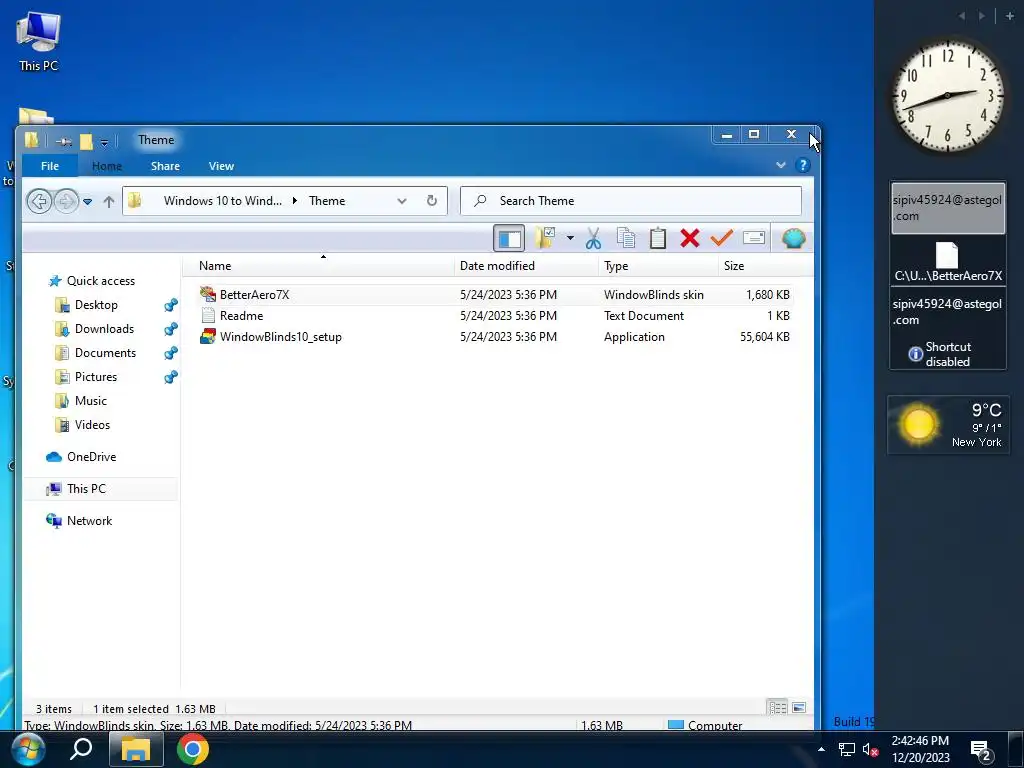Image resolution: width=1024 pixels, height=768 pixels.
Task: Open Desktop in navigation pane
Action: (96, 305)
